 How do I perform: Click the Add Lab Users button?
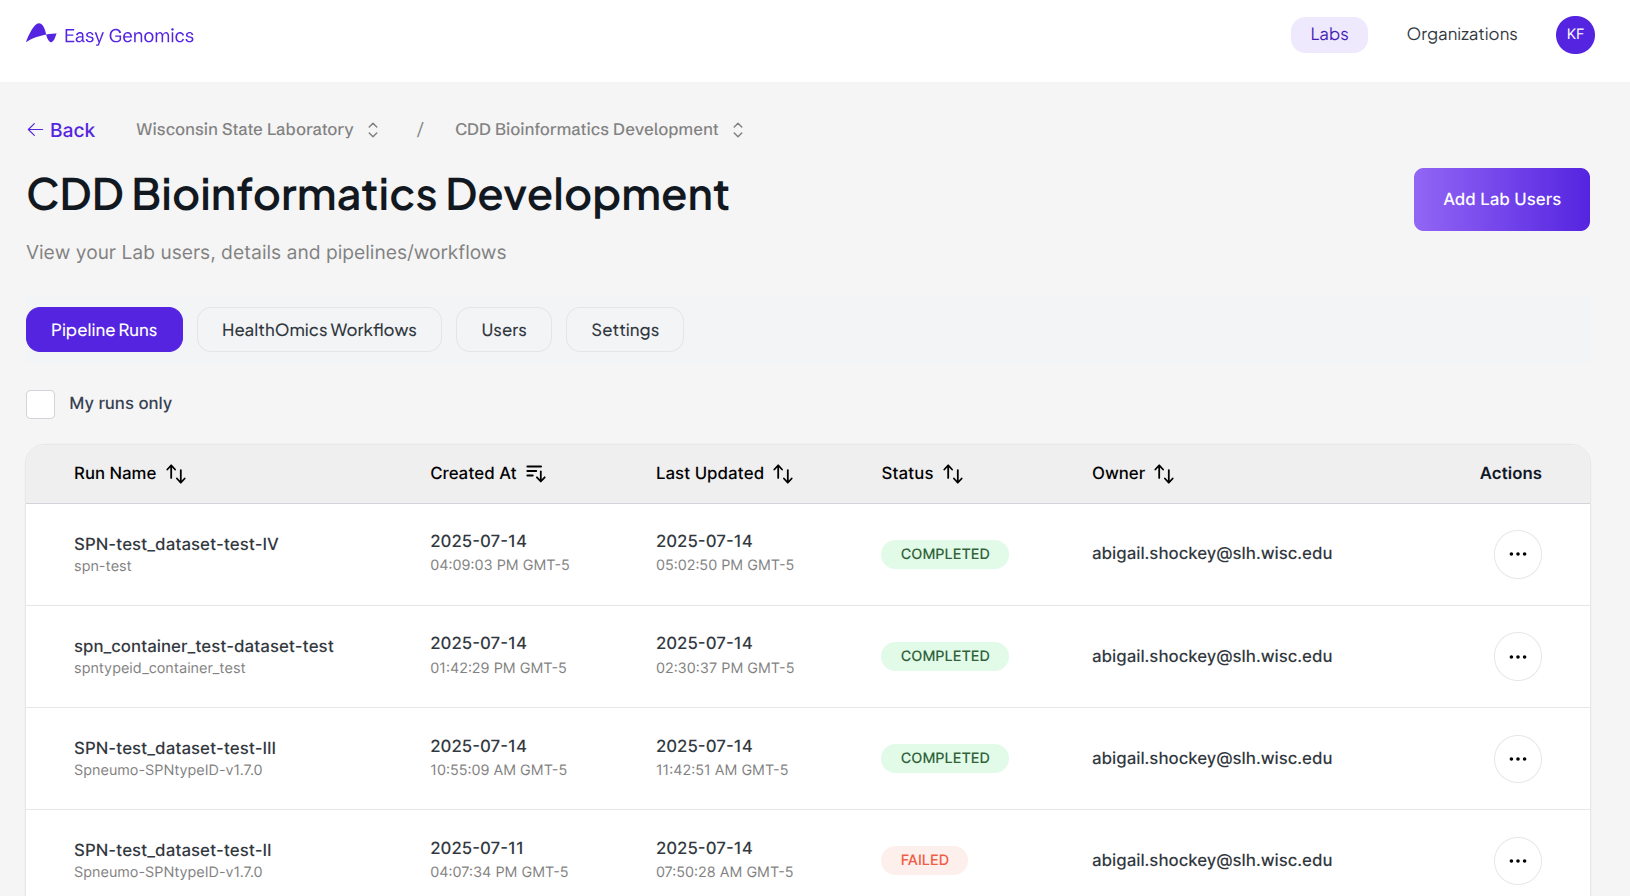tap(1501, 199)
